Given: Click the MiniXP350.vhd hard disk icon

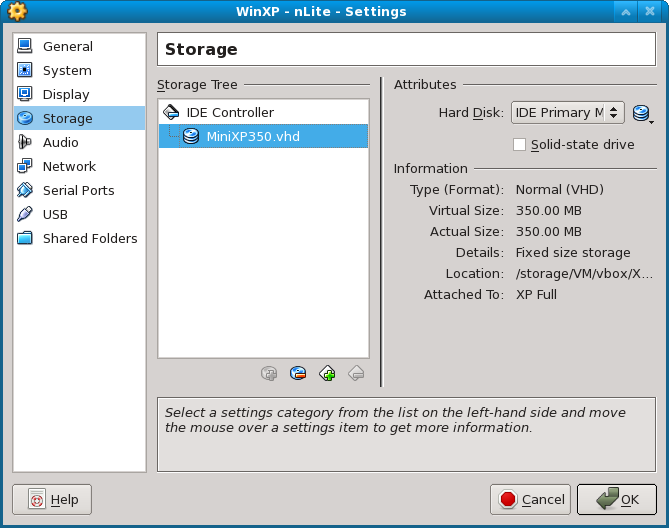Looking at the screenshot, I should click(x=191, y=136).
